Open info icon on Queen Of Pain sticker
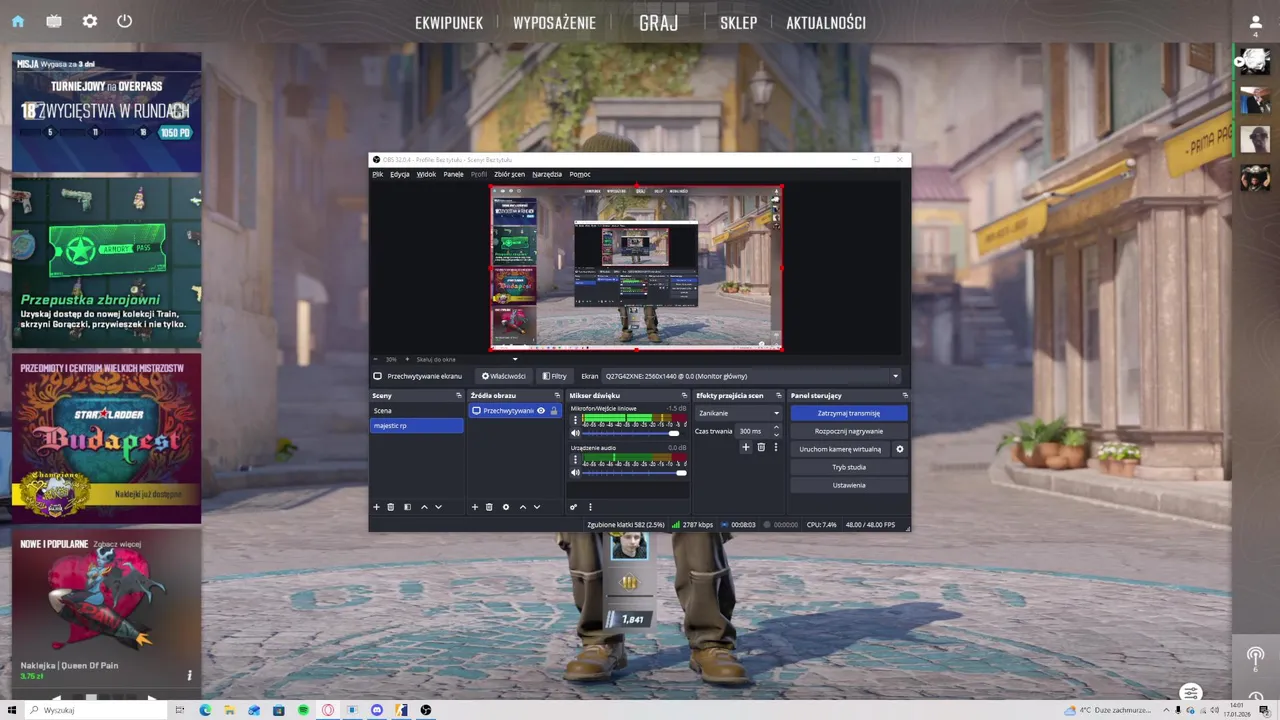 click(189, 675)
